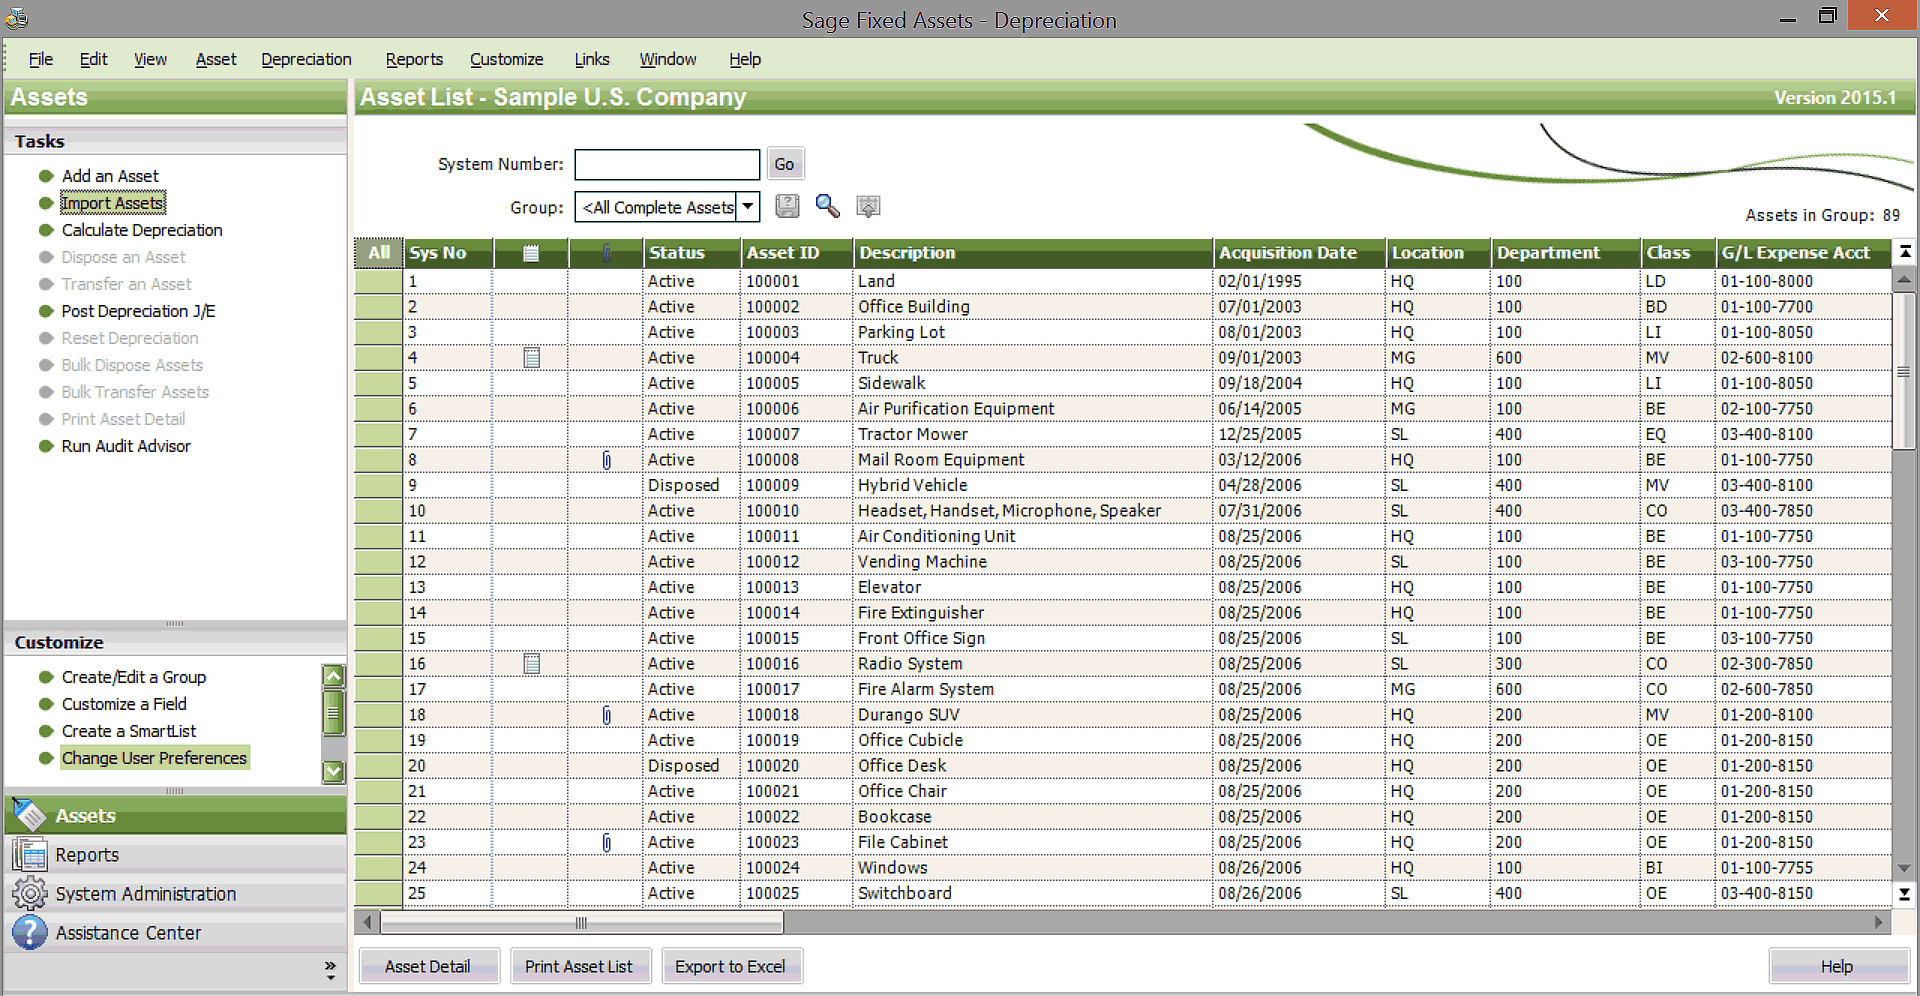
Task: Click the asset list vertical scrollbar thumb
Action: point(1905,371)
